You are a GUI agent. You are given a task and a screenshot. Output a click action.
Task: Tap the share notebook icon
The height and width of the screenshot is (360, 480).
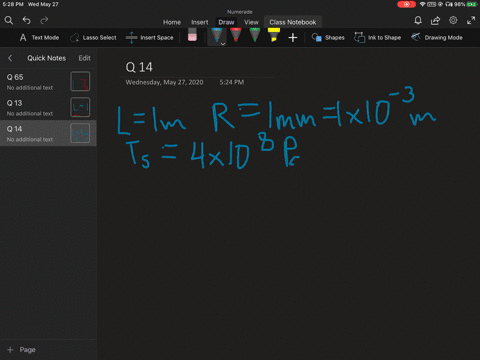435,21
